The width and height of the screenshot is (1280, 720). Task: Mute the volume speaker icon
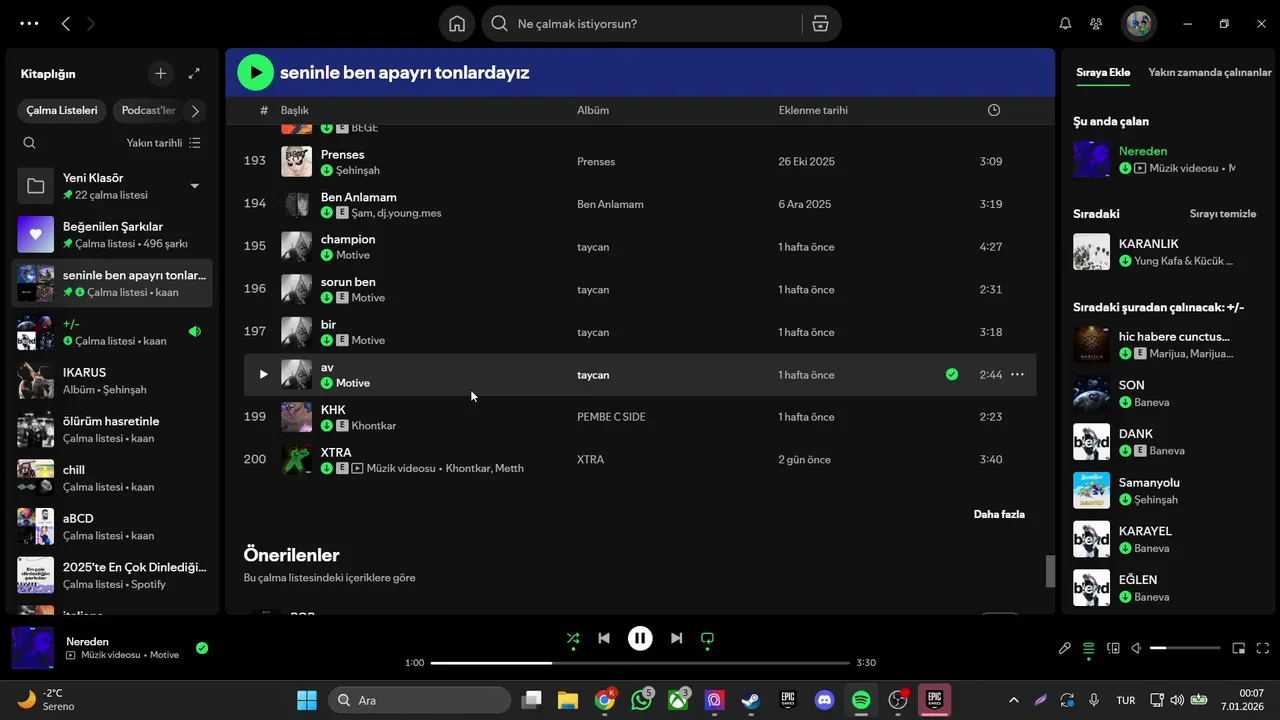(1137, 648)
